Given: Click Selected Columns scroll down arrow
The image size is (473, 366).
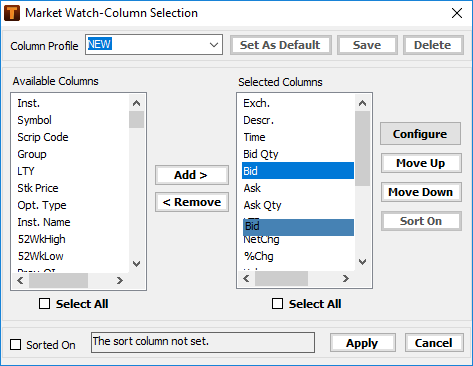Looking at the screenshot, I should click(x=362, y=262).
